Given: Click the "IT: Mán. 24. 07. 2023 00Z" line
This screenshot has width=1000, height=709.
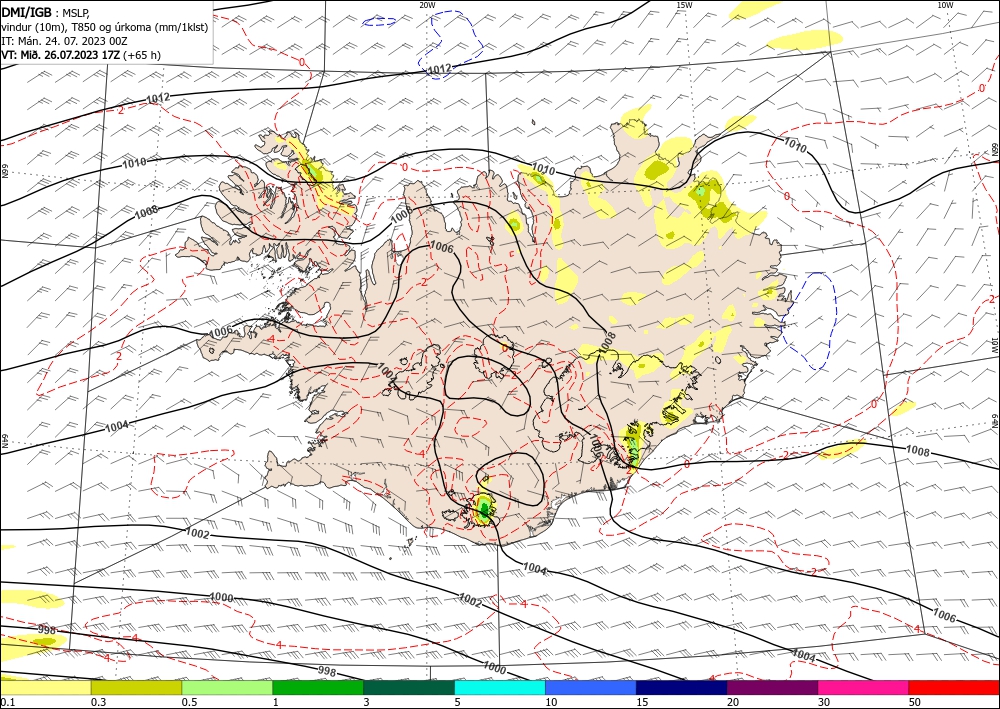Looking at the screenshot, I should coord(64,41).
